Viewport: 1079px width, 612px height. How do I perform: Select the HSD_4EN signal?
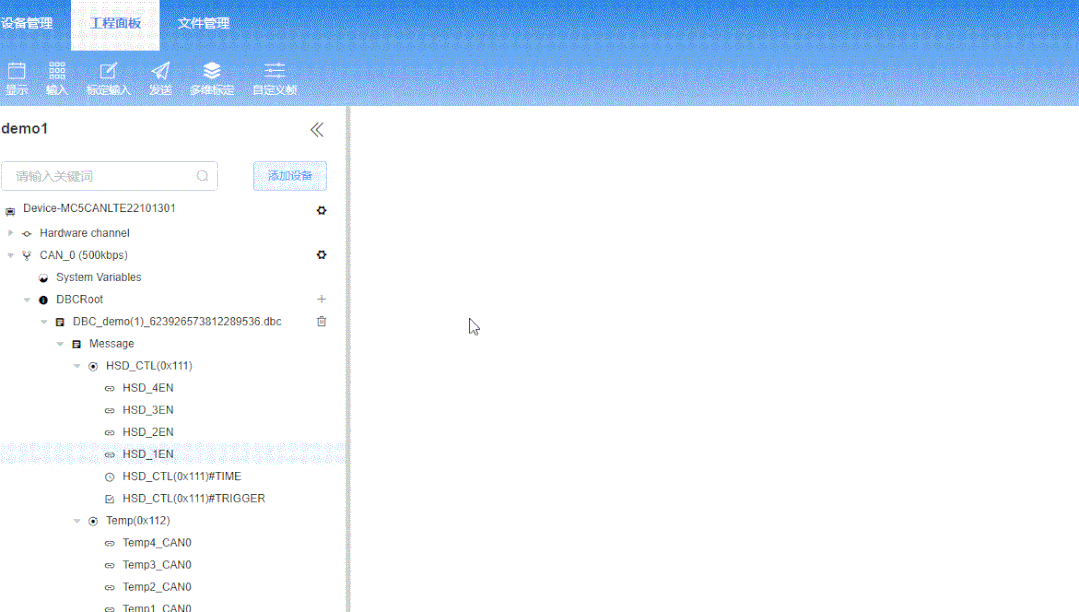(148, 388)
